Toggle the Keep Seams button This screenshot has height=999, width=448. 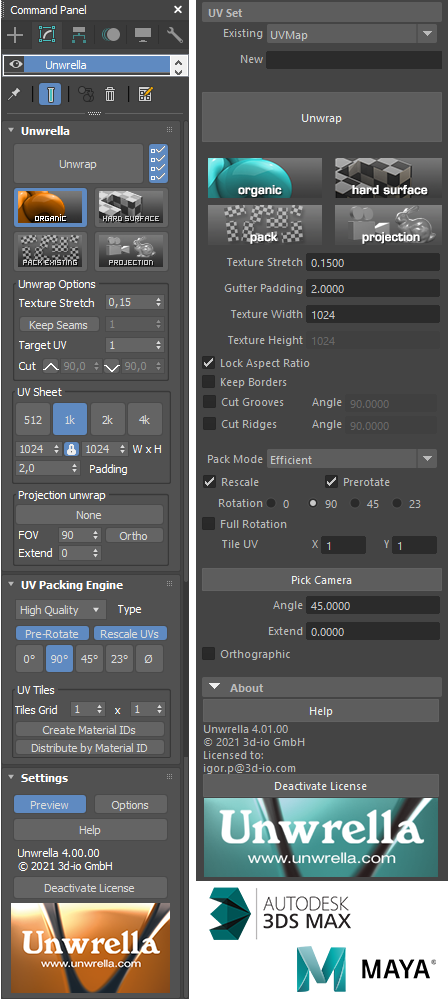(58, 325)
